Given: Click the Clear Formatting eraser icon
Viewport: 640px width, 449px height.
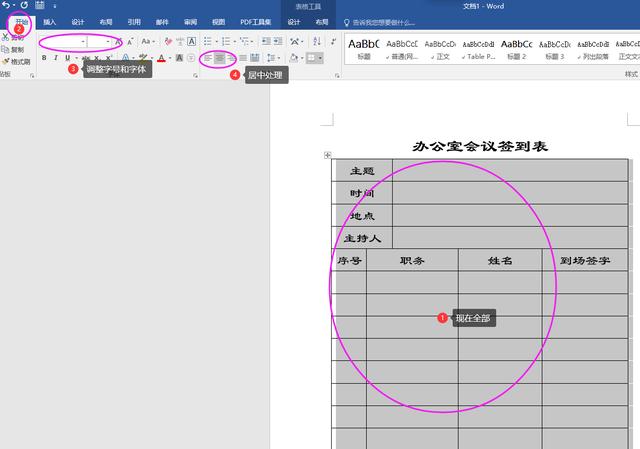Looking at the screenshot, I should tap(168, 42).
